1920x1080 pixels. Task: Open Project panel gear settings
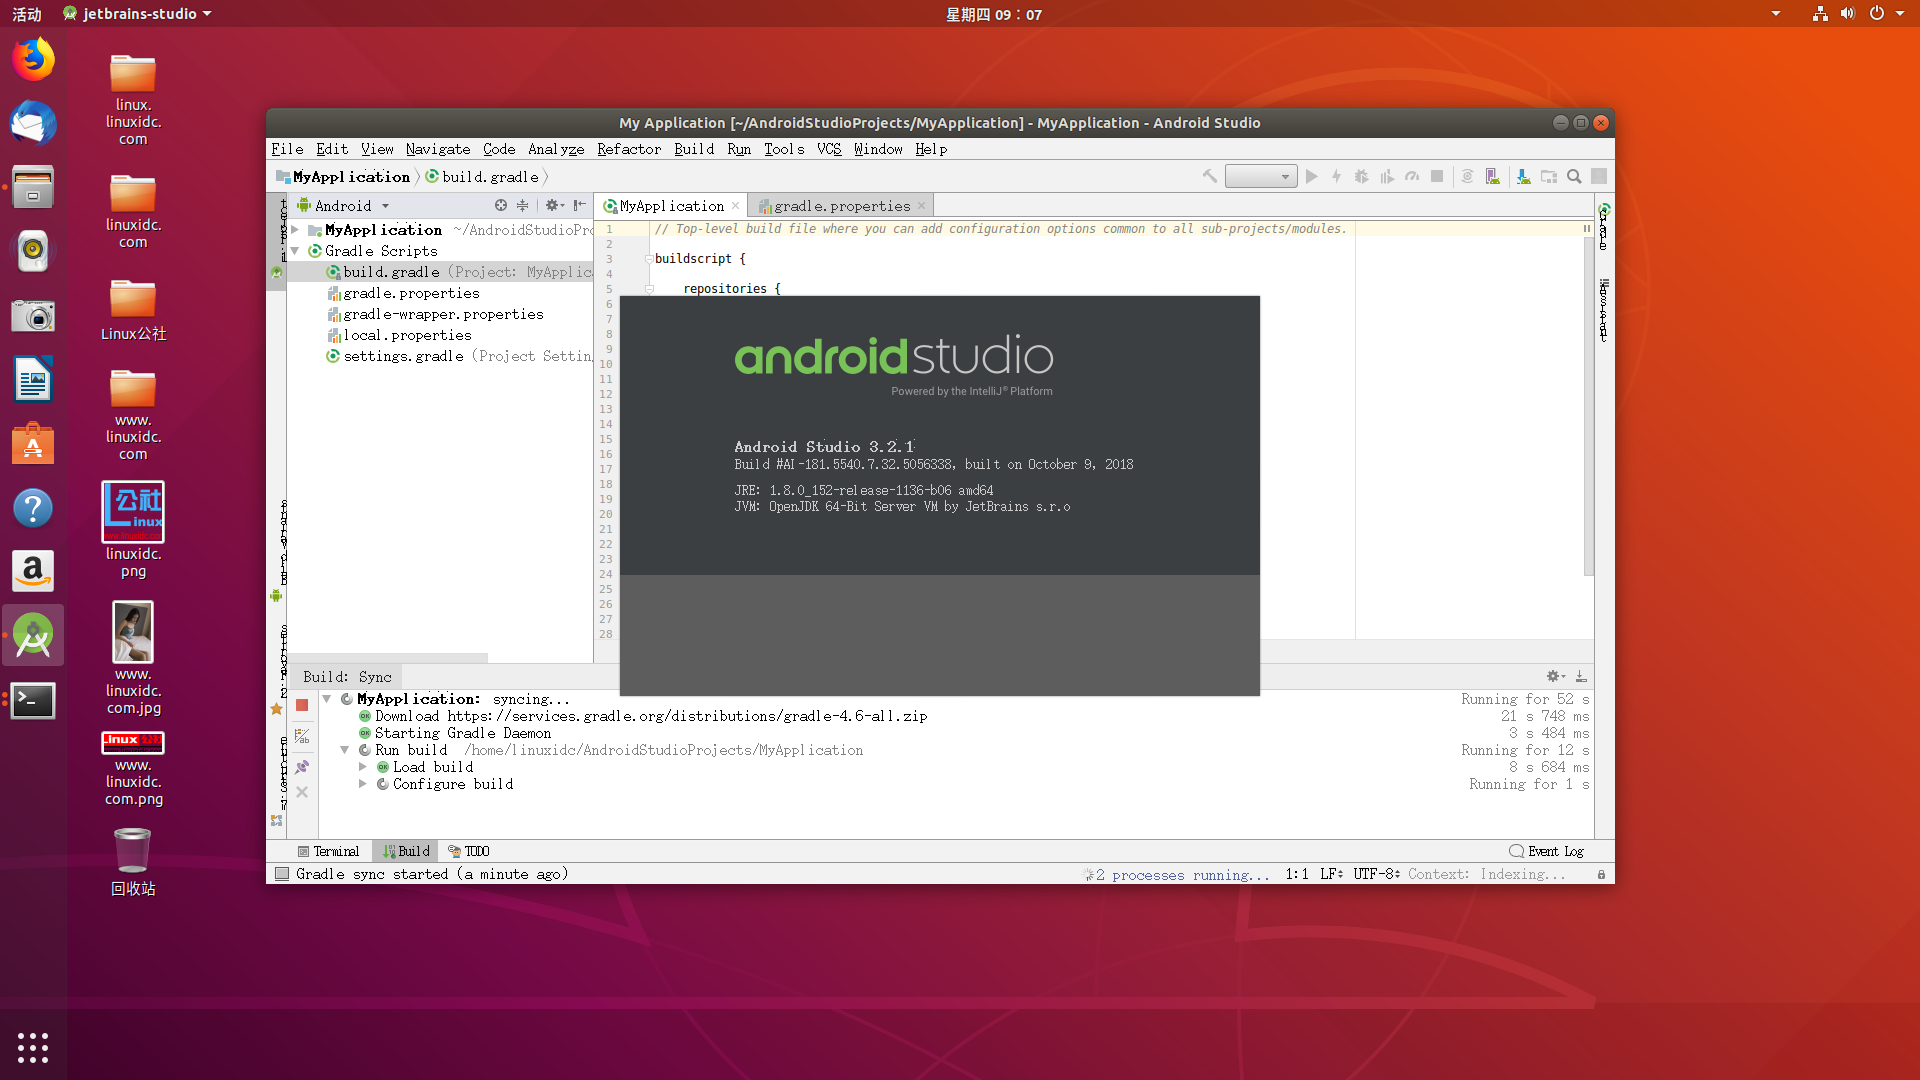(x=554, y=205)
